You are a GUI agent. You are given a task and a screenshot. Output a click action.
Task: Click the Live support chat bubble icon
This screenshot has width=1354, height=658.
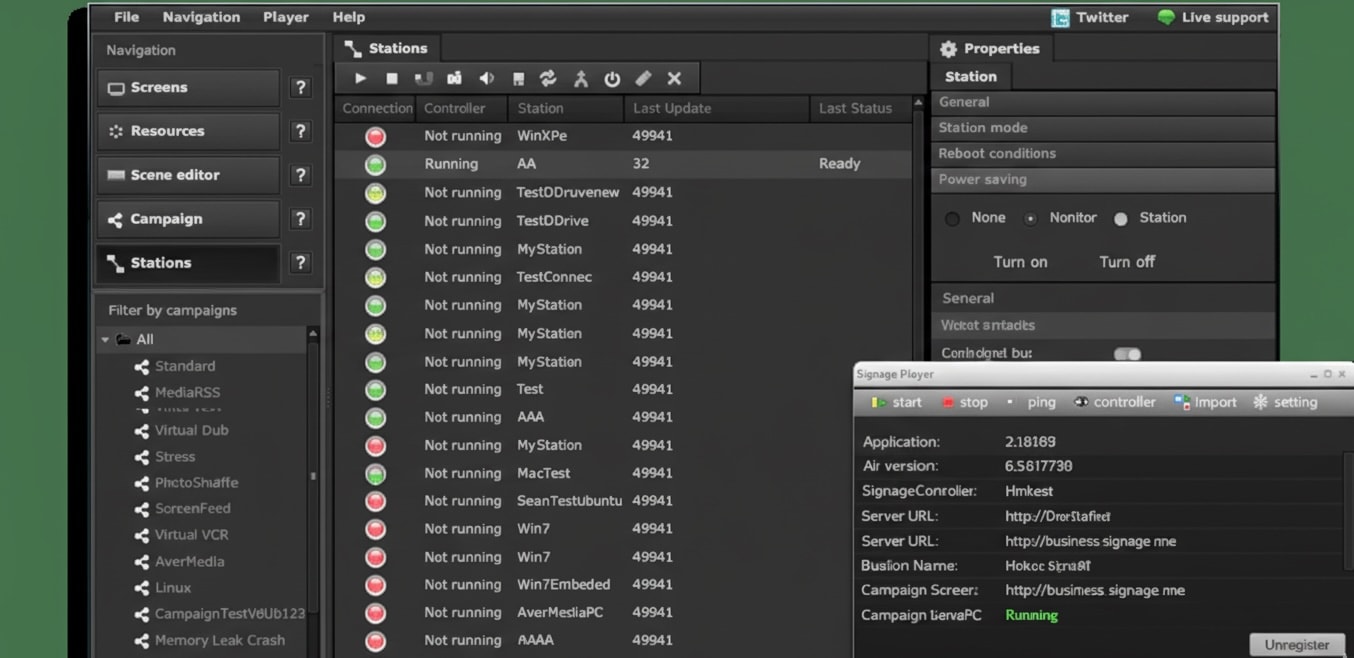1165,18
